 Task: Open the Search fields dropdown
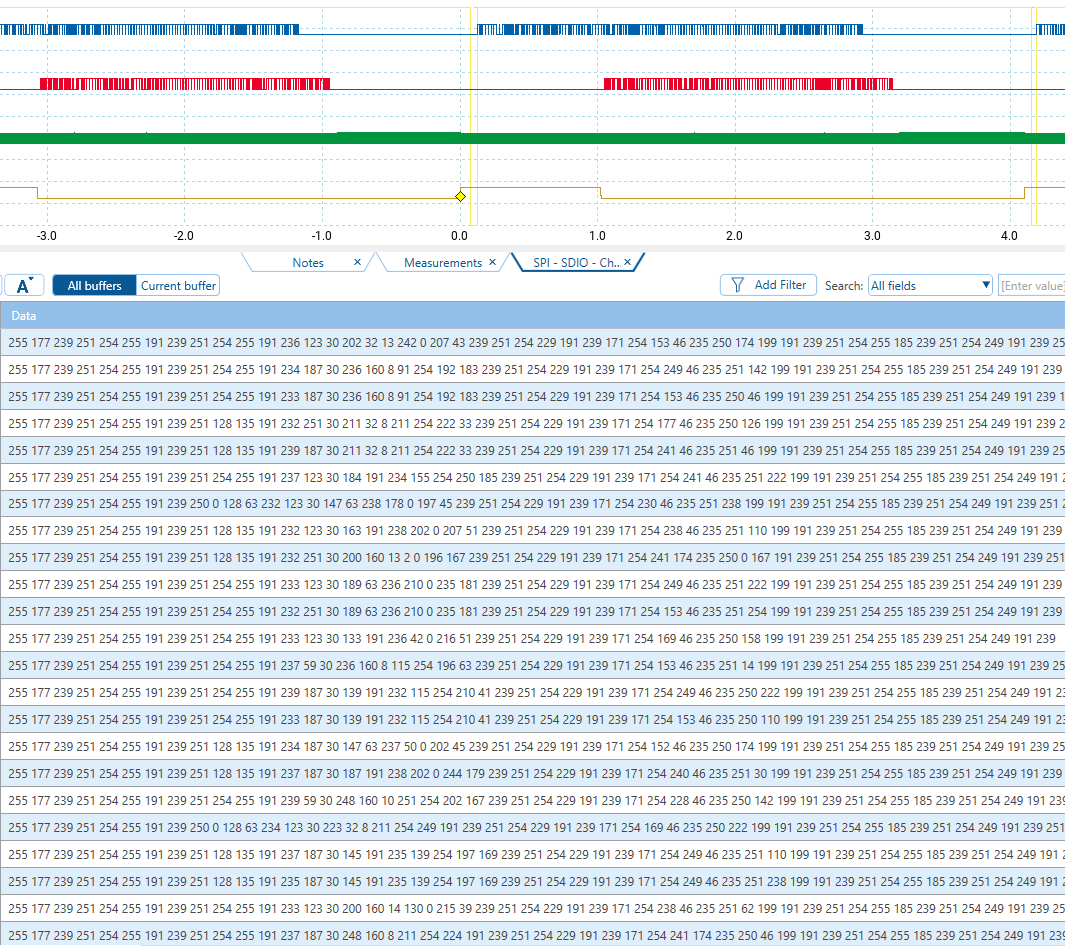929,286
